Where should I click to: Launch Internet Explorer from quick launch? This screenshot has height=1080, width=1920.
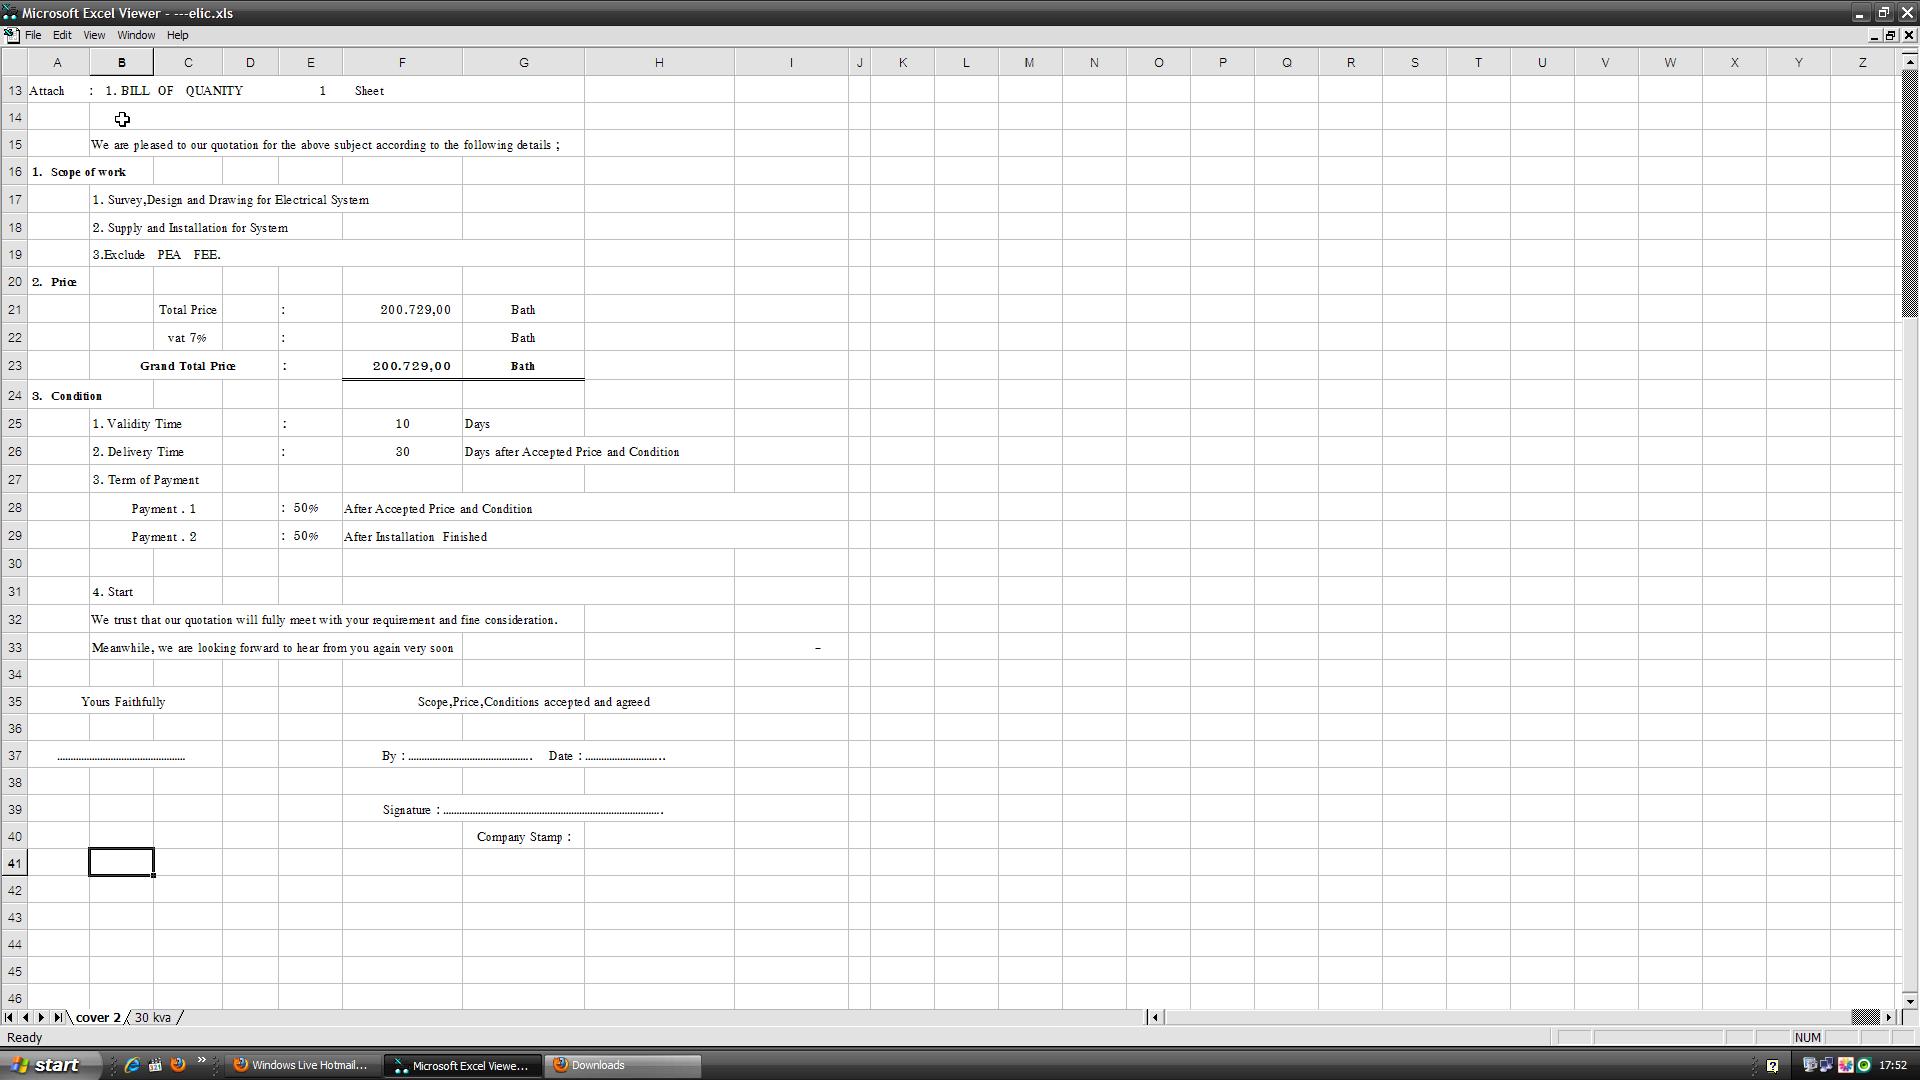[x=131, y=1065]
